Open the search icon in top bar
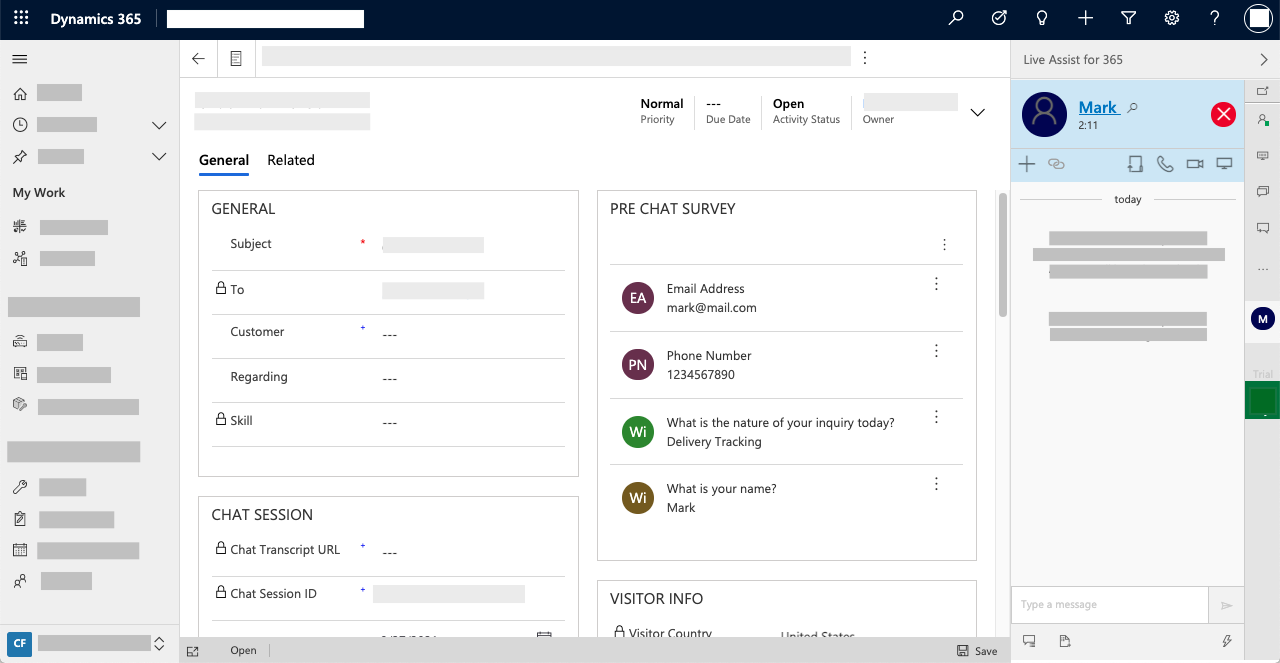Viewport: 1280px width, 663px height. click(956, 18)
